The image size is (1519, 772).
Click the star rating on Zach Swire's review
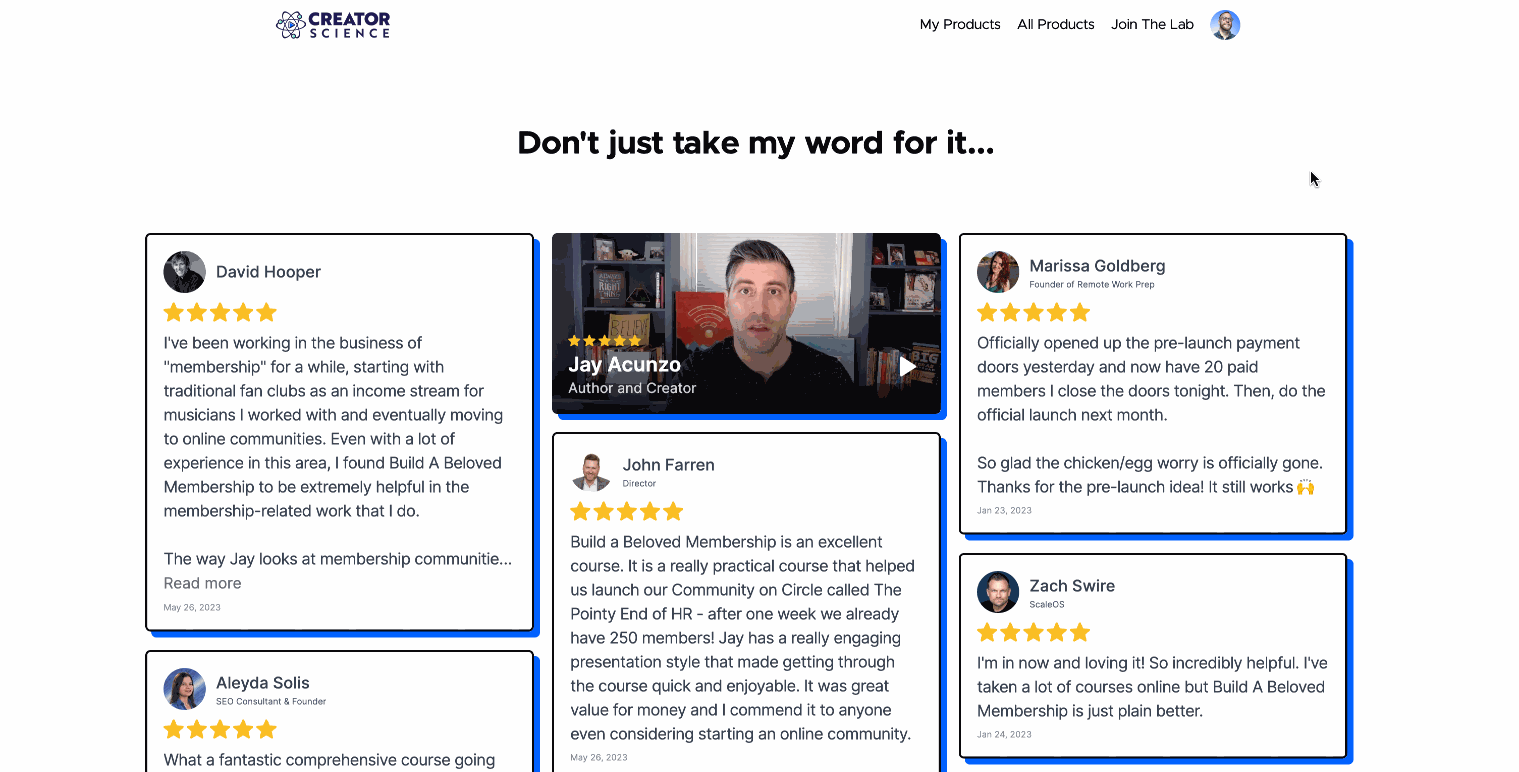pyautogui.click(x=1033, y=632)
